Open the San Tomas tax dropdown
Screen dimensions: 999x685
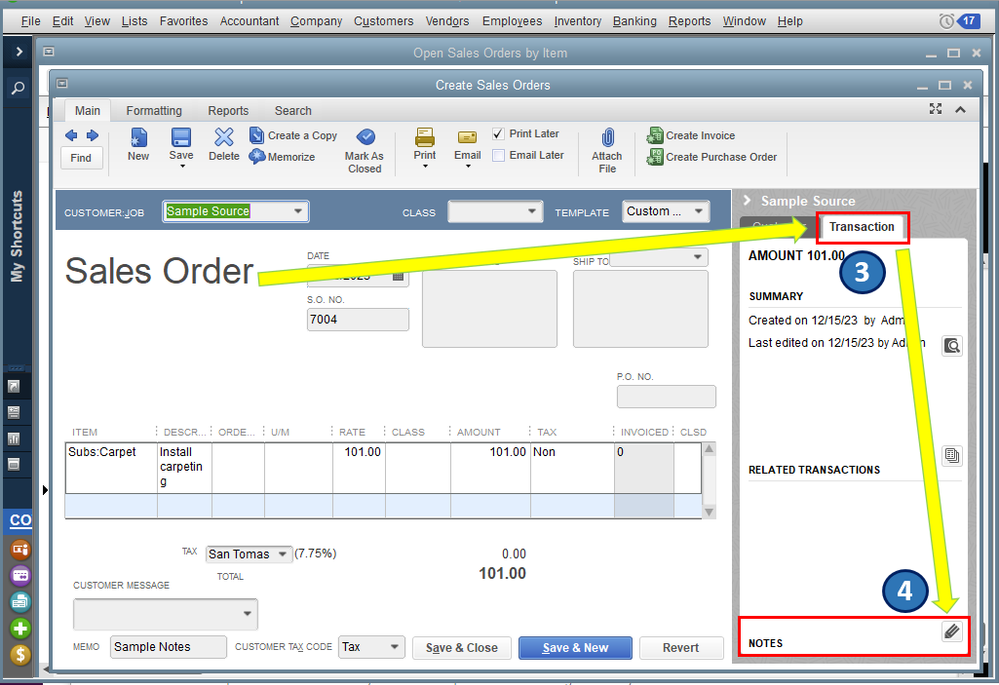coord(282,554)
